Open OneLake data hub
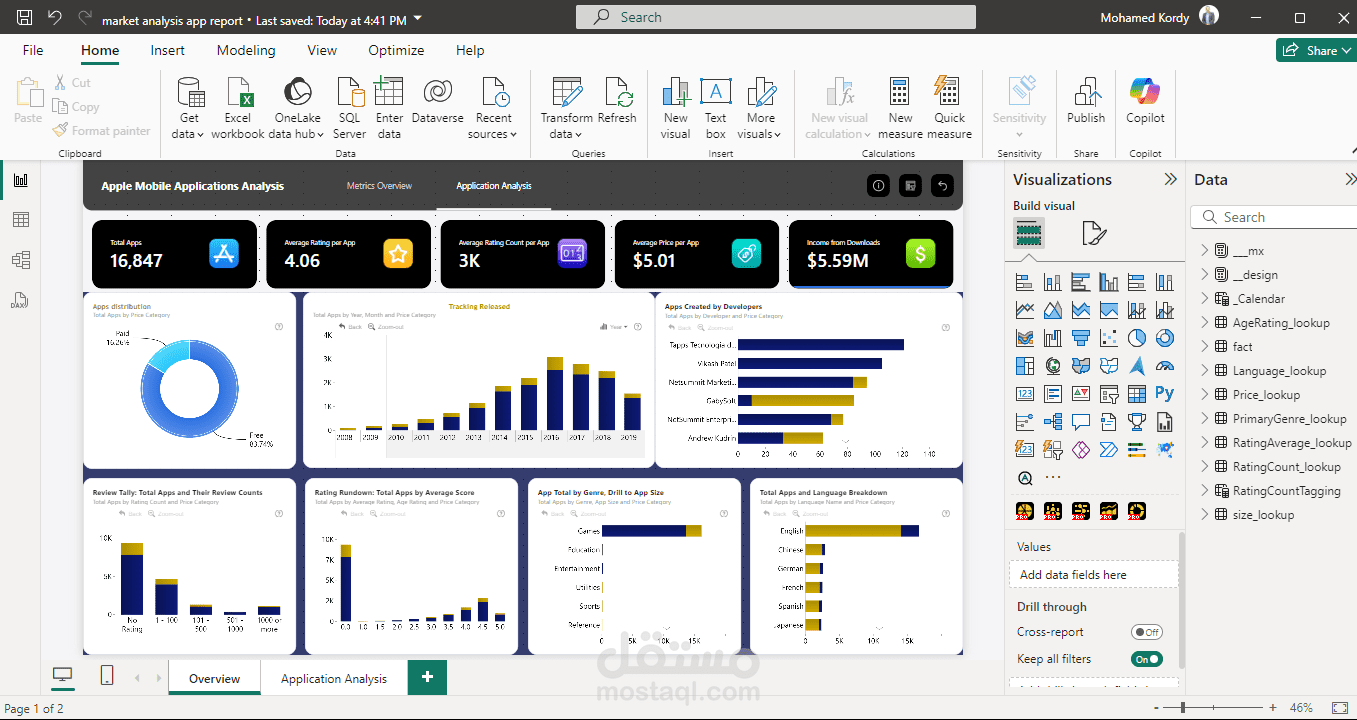The width and height of the screenshot is (1357, 720). [296, 108]
